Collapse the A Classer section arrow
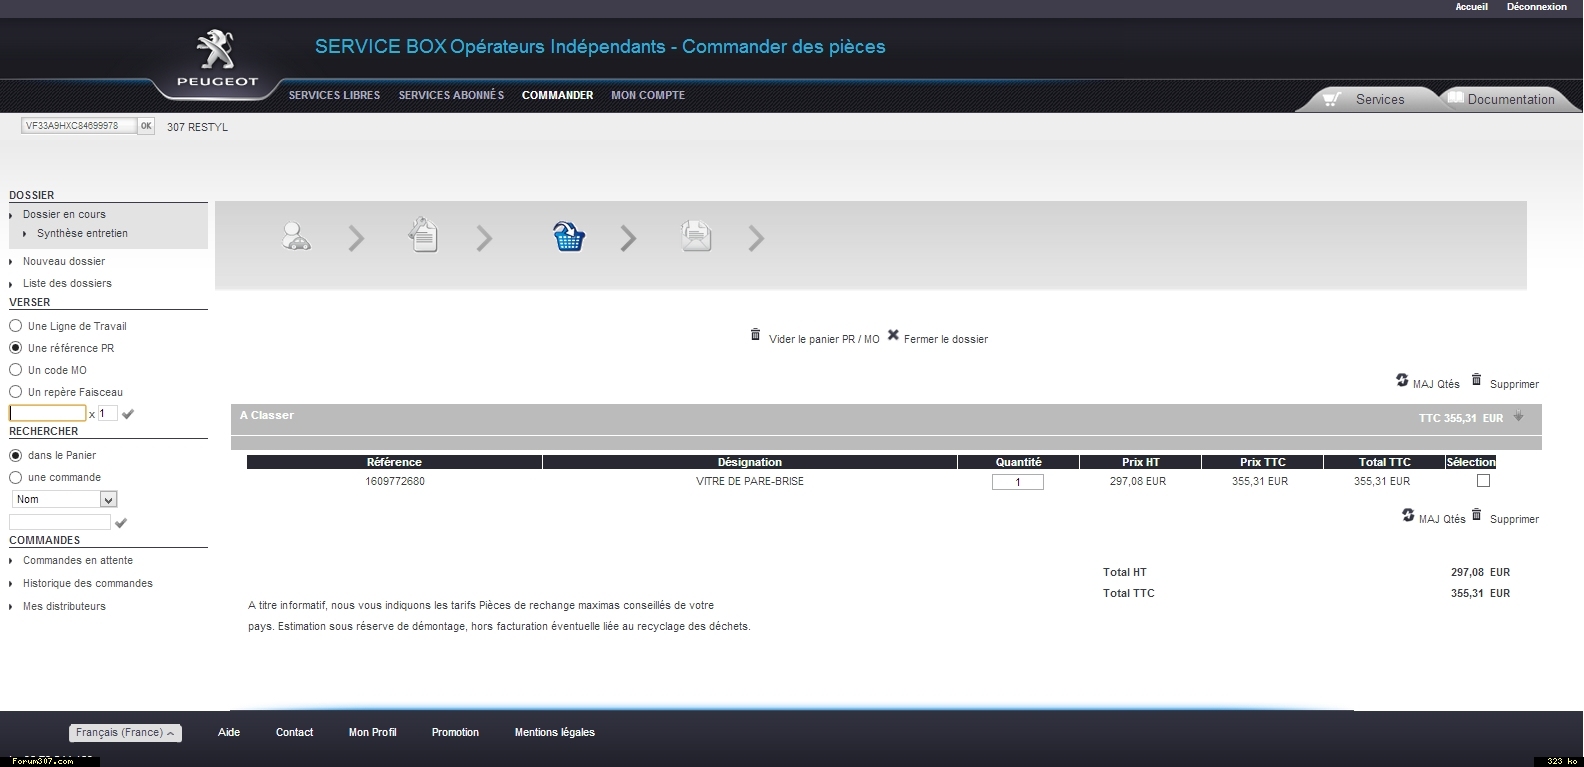The height and width of the screenshot is (767, 1584). (1518, 416)
